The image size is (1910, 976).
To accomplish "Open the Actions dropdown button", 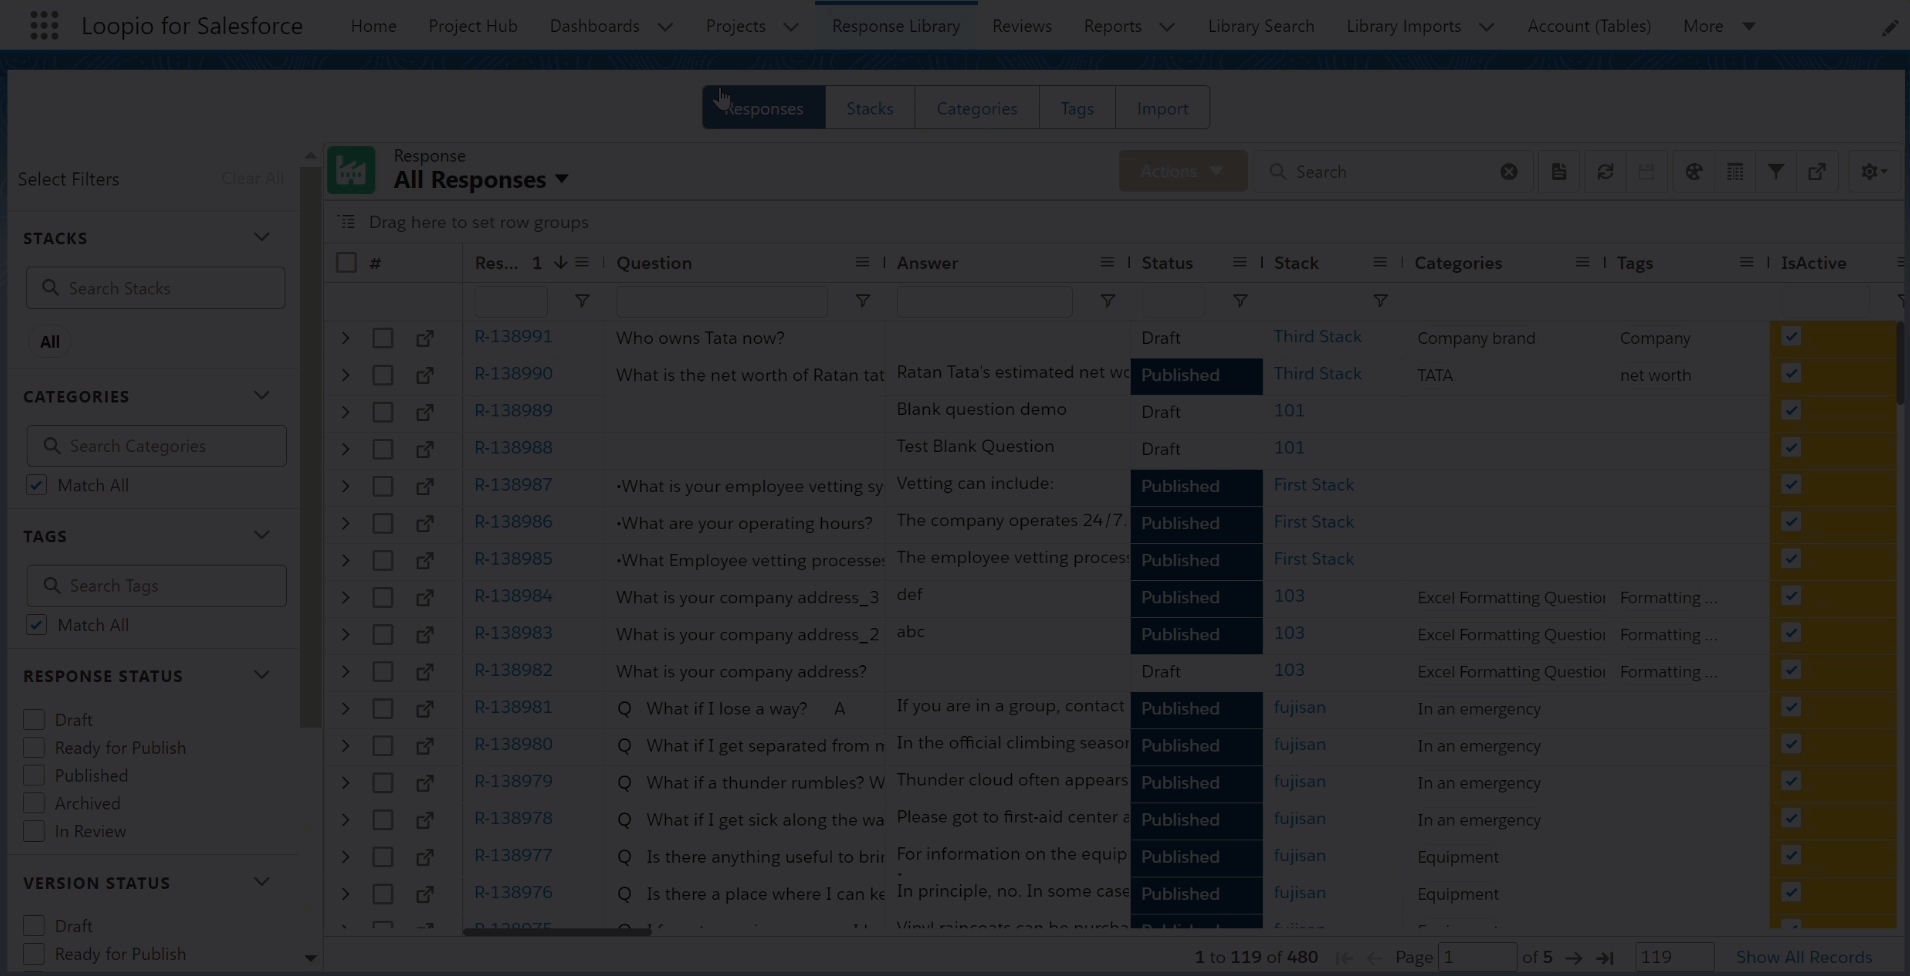I will tap(1182, 171).
